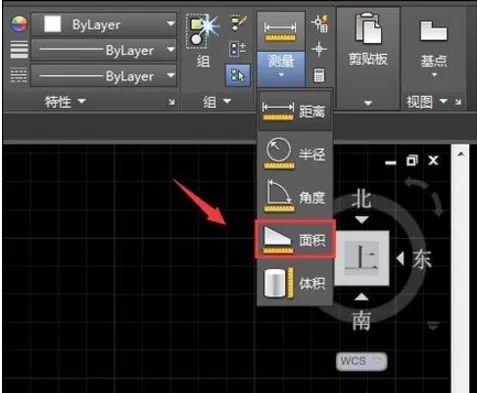Click the point ID crosshair icon

[x=319, y=49]
